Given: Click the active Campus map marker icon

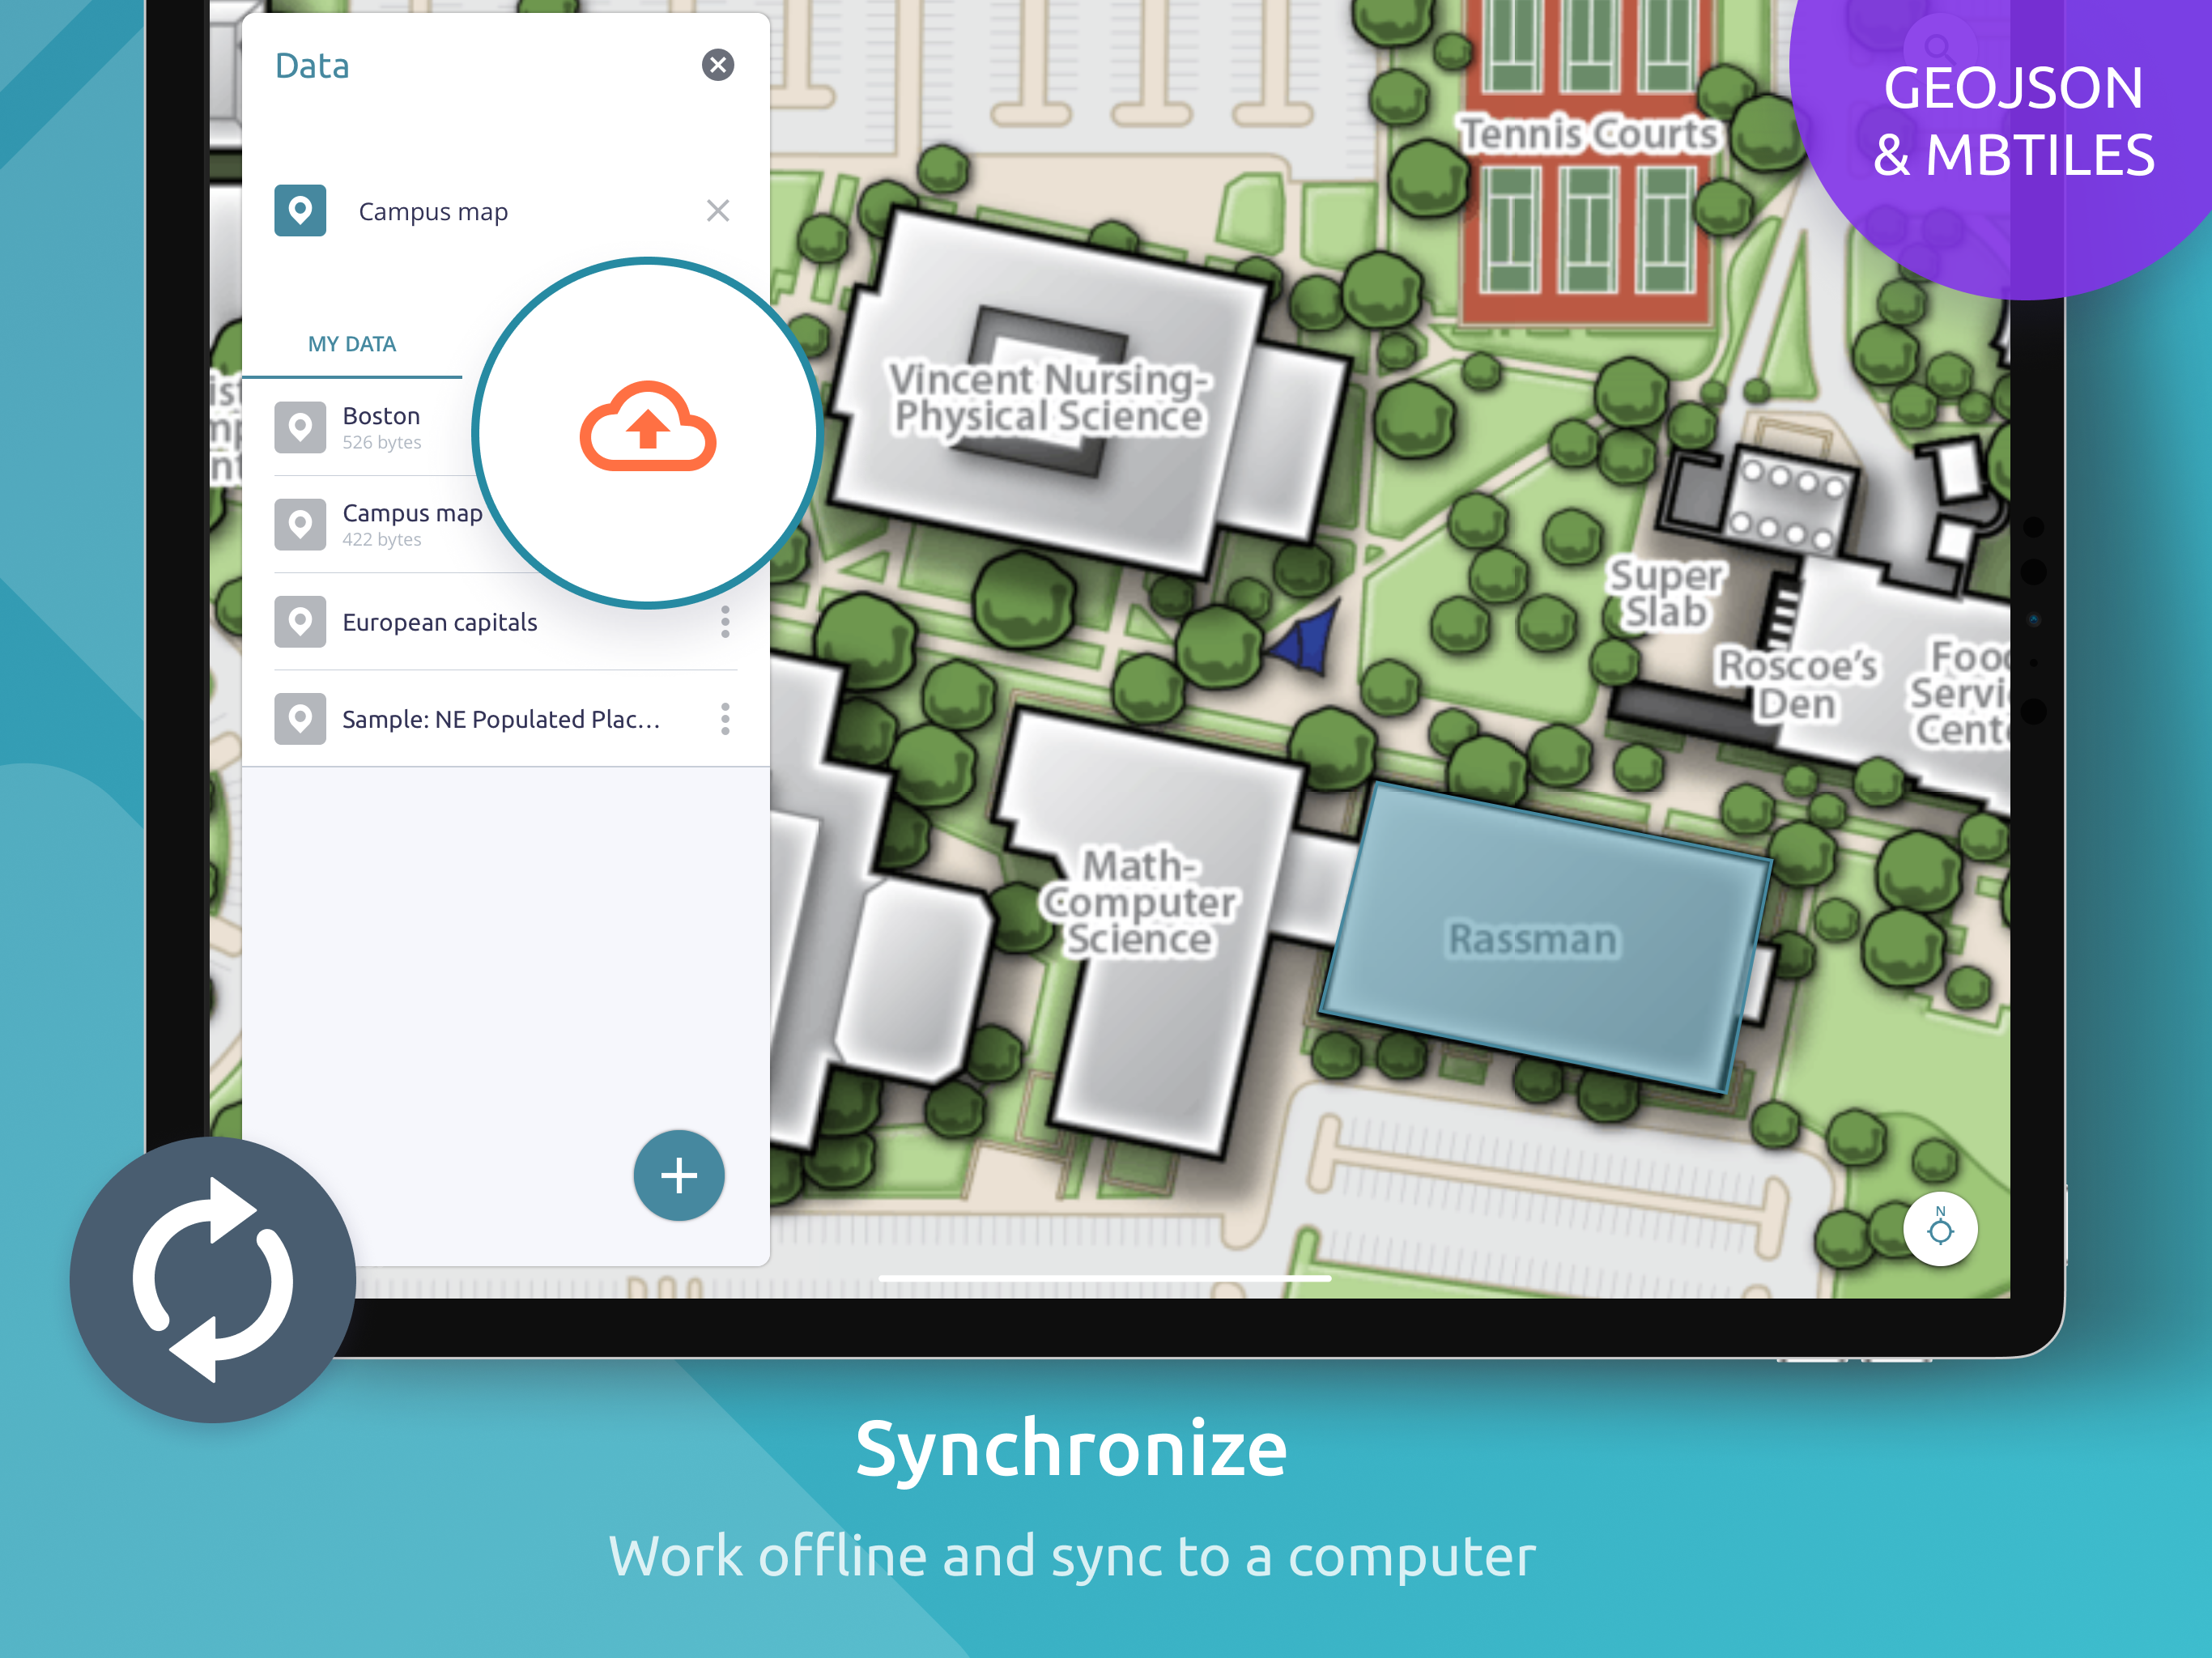Looking at the screenshot, I should (300, 211).
